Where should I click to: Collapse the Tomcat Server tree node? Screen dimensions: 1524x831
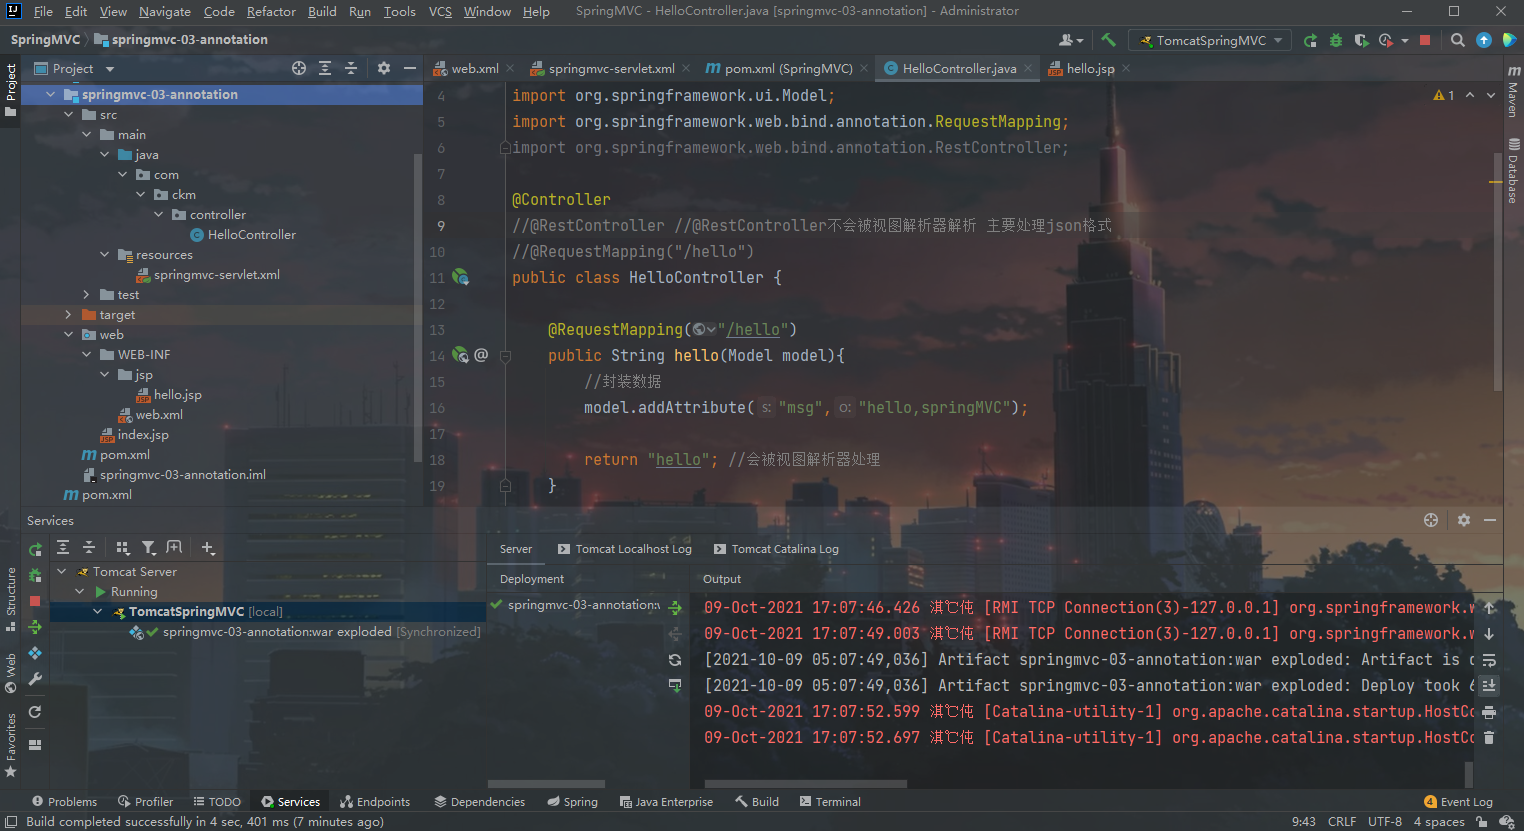(x=60, y=571)
